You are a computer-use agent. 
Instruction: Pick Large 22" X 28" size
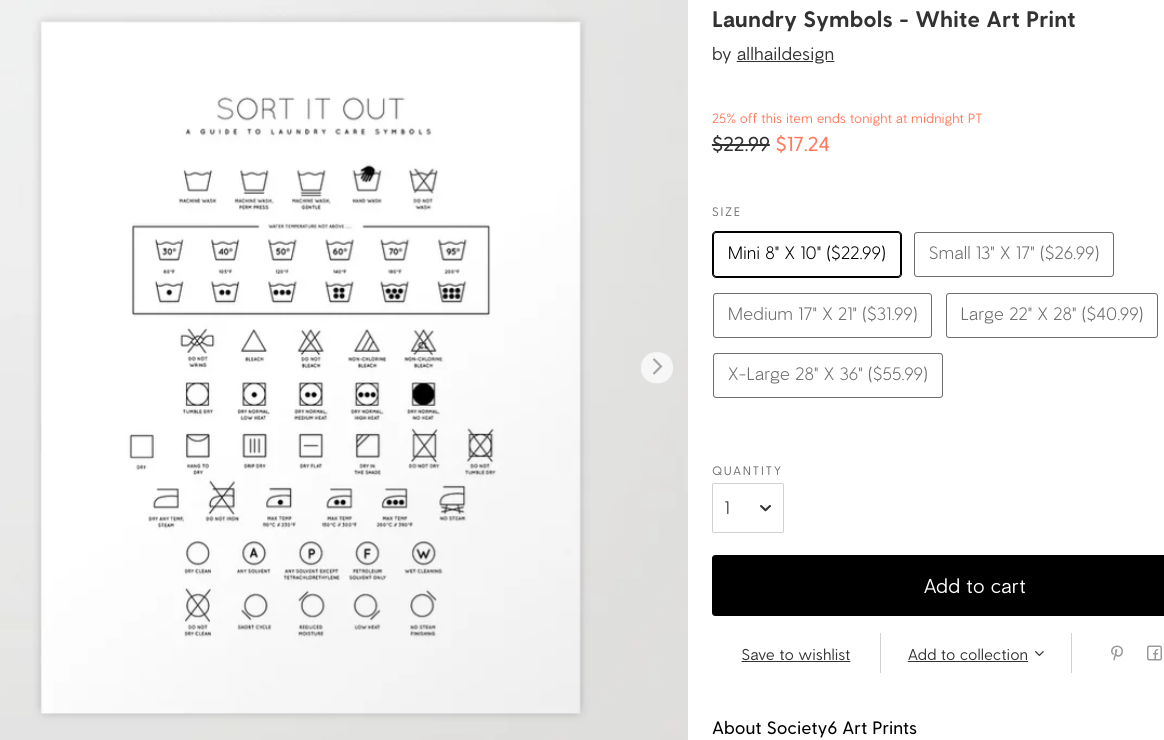click(1051, 315)
